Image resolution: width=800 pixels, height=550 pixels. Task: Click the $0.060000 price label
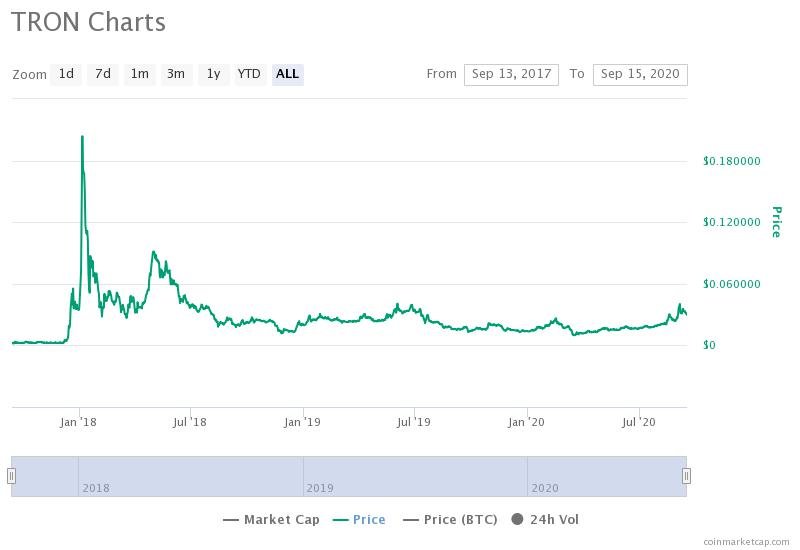[732, 284]
